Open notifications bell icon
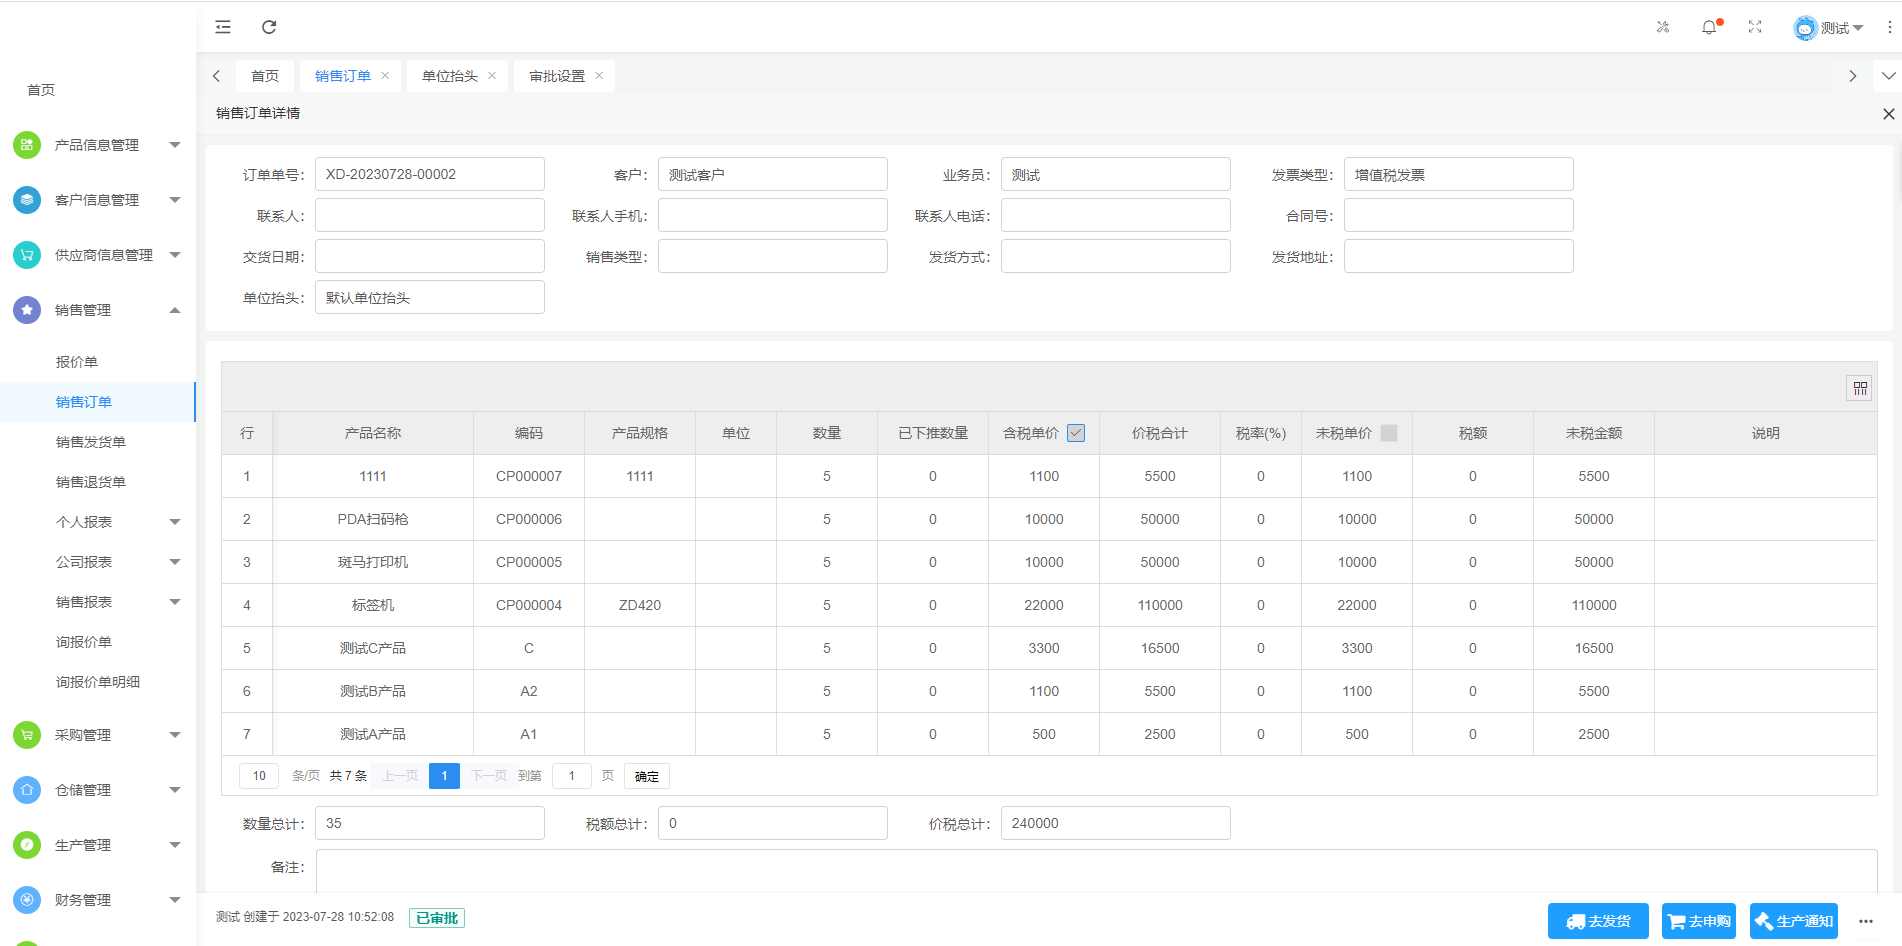This screenshot has height=946, width=1902. [x=1709, y=27]
